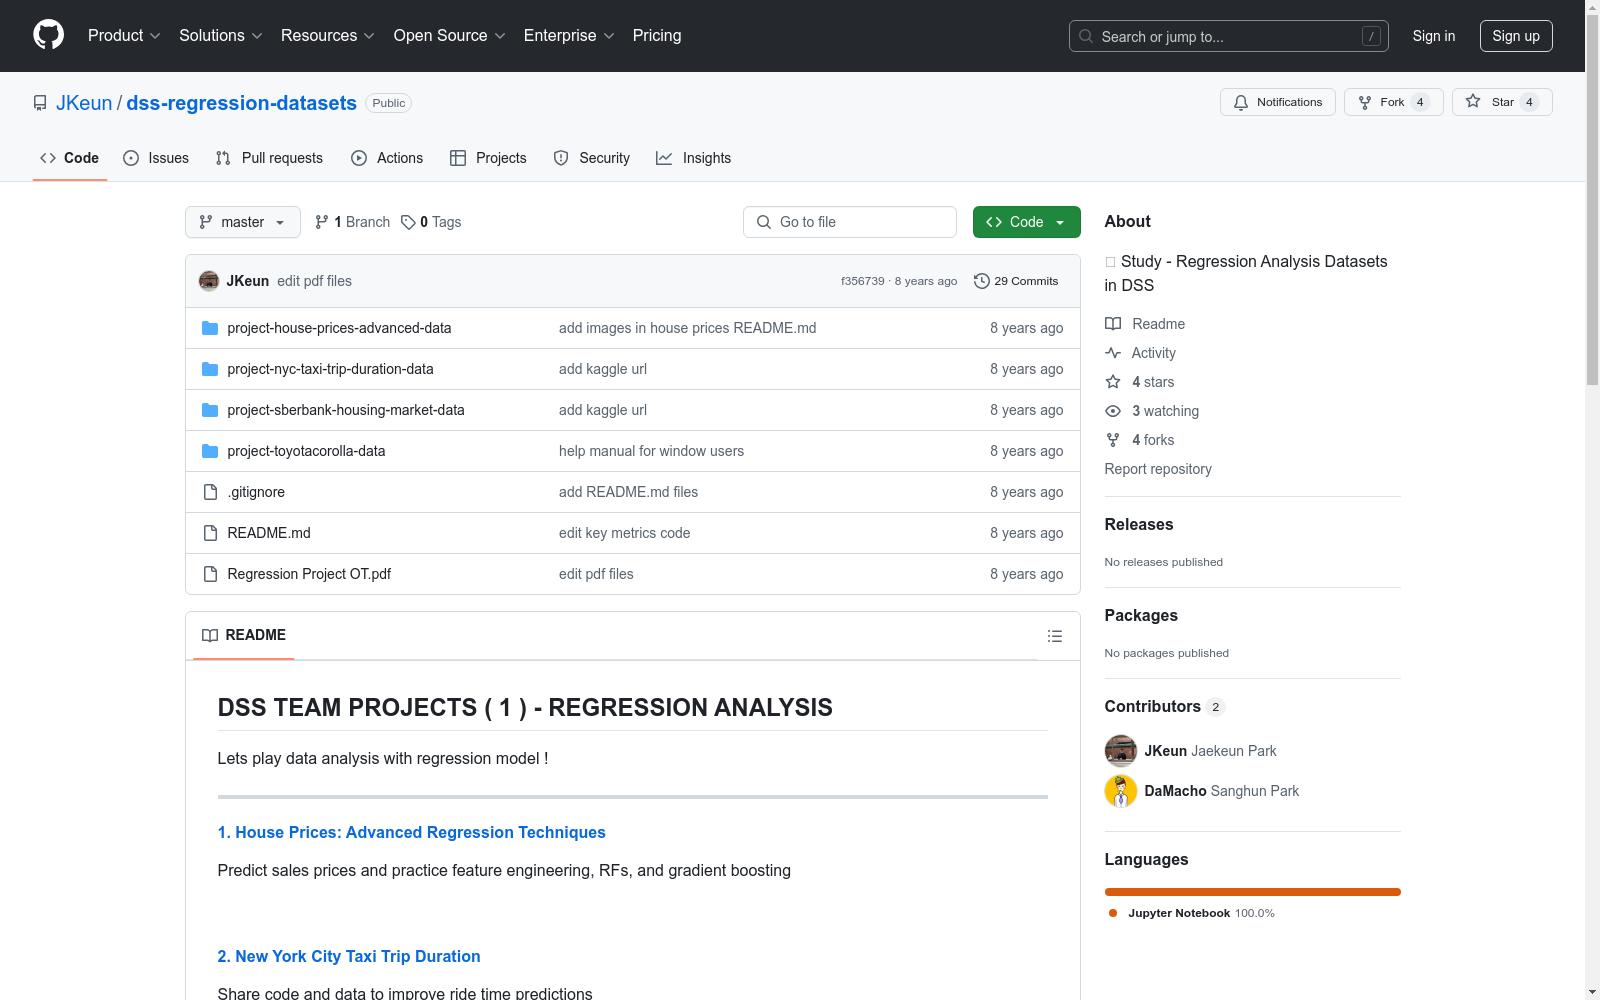This screenshot has width=1600, height=1000.
Task: Click the fork icon next to 4 forks
Action: (1113, 440)
